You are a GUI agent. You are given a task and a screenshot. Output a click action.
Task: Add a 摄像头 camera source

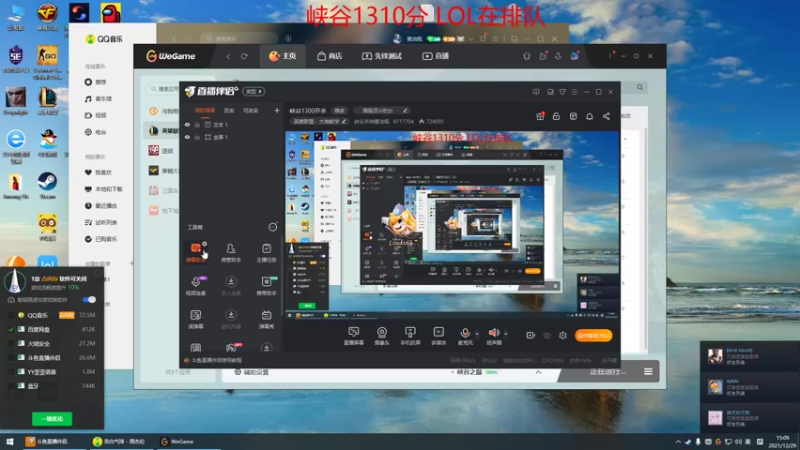tap(382, 336)
